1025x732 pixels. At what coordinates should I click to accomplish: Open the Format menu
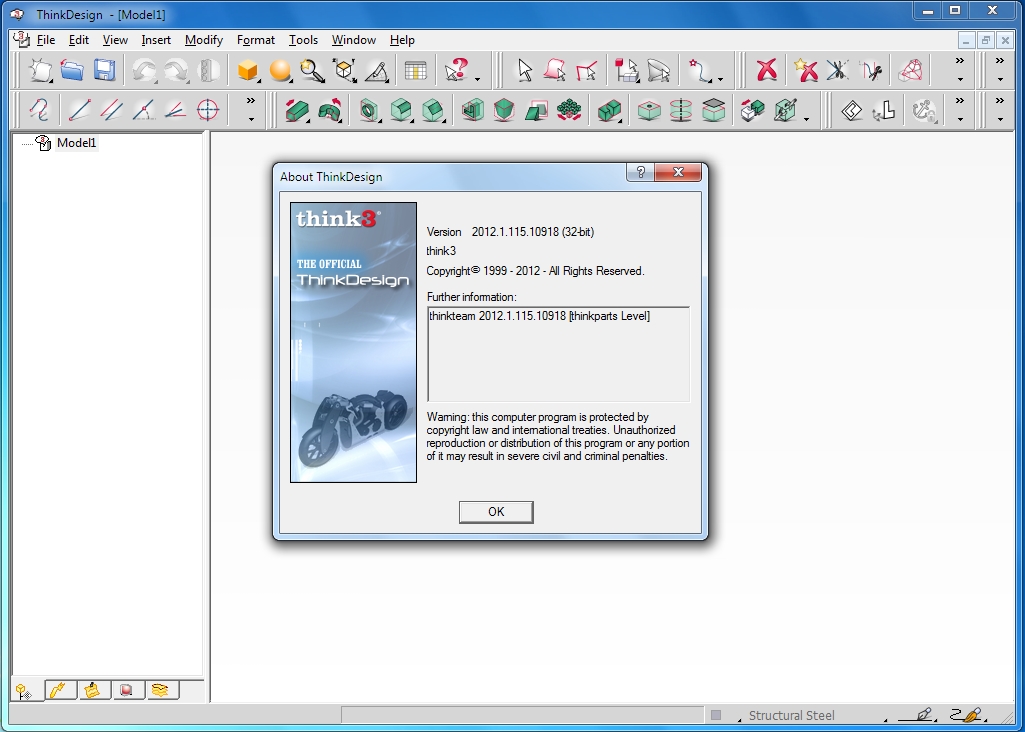pos(256,40)
